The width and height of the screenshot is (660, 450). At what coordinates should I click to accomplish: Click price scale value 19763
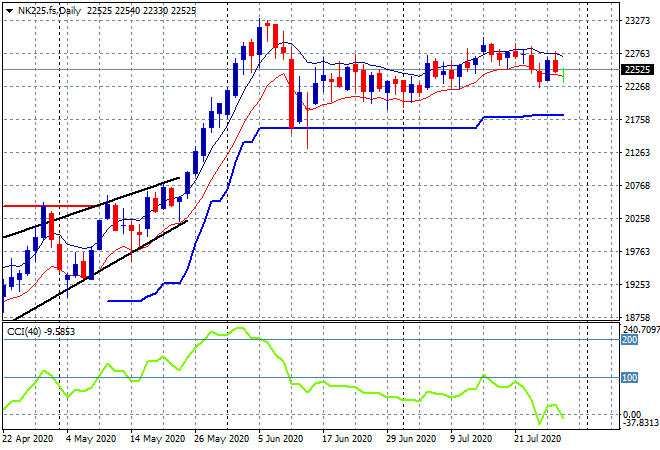coord(637,252)
